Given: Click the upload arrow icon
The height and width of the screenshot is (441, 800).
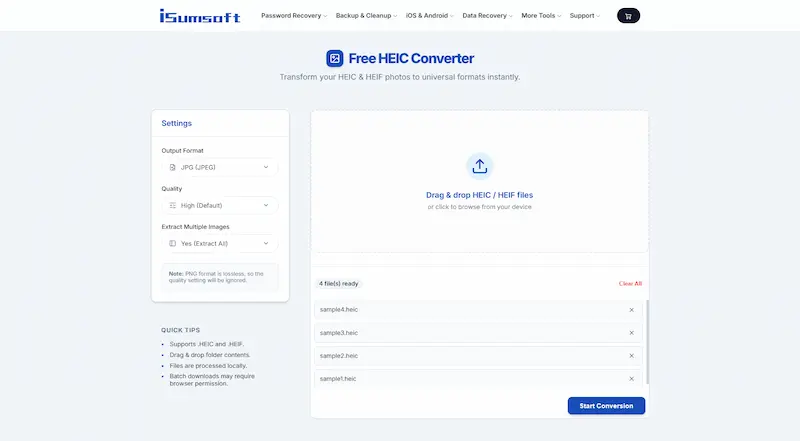Looking at the screenshot, I should (x=480, y=166).
